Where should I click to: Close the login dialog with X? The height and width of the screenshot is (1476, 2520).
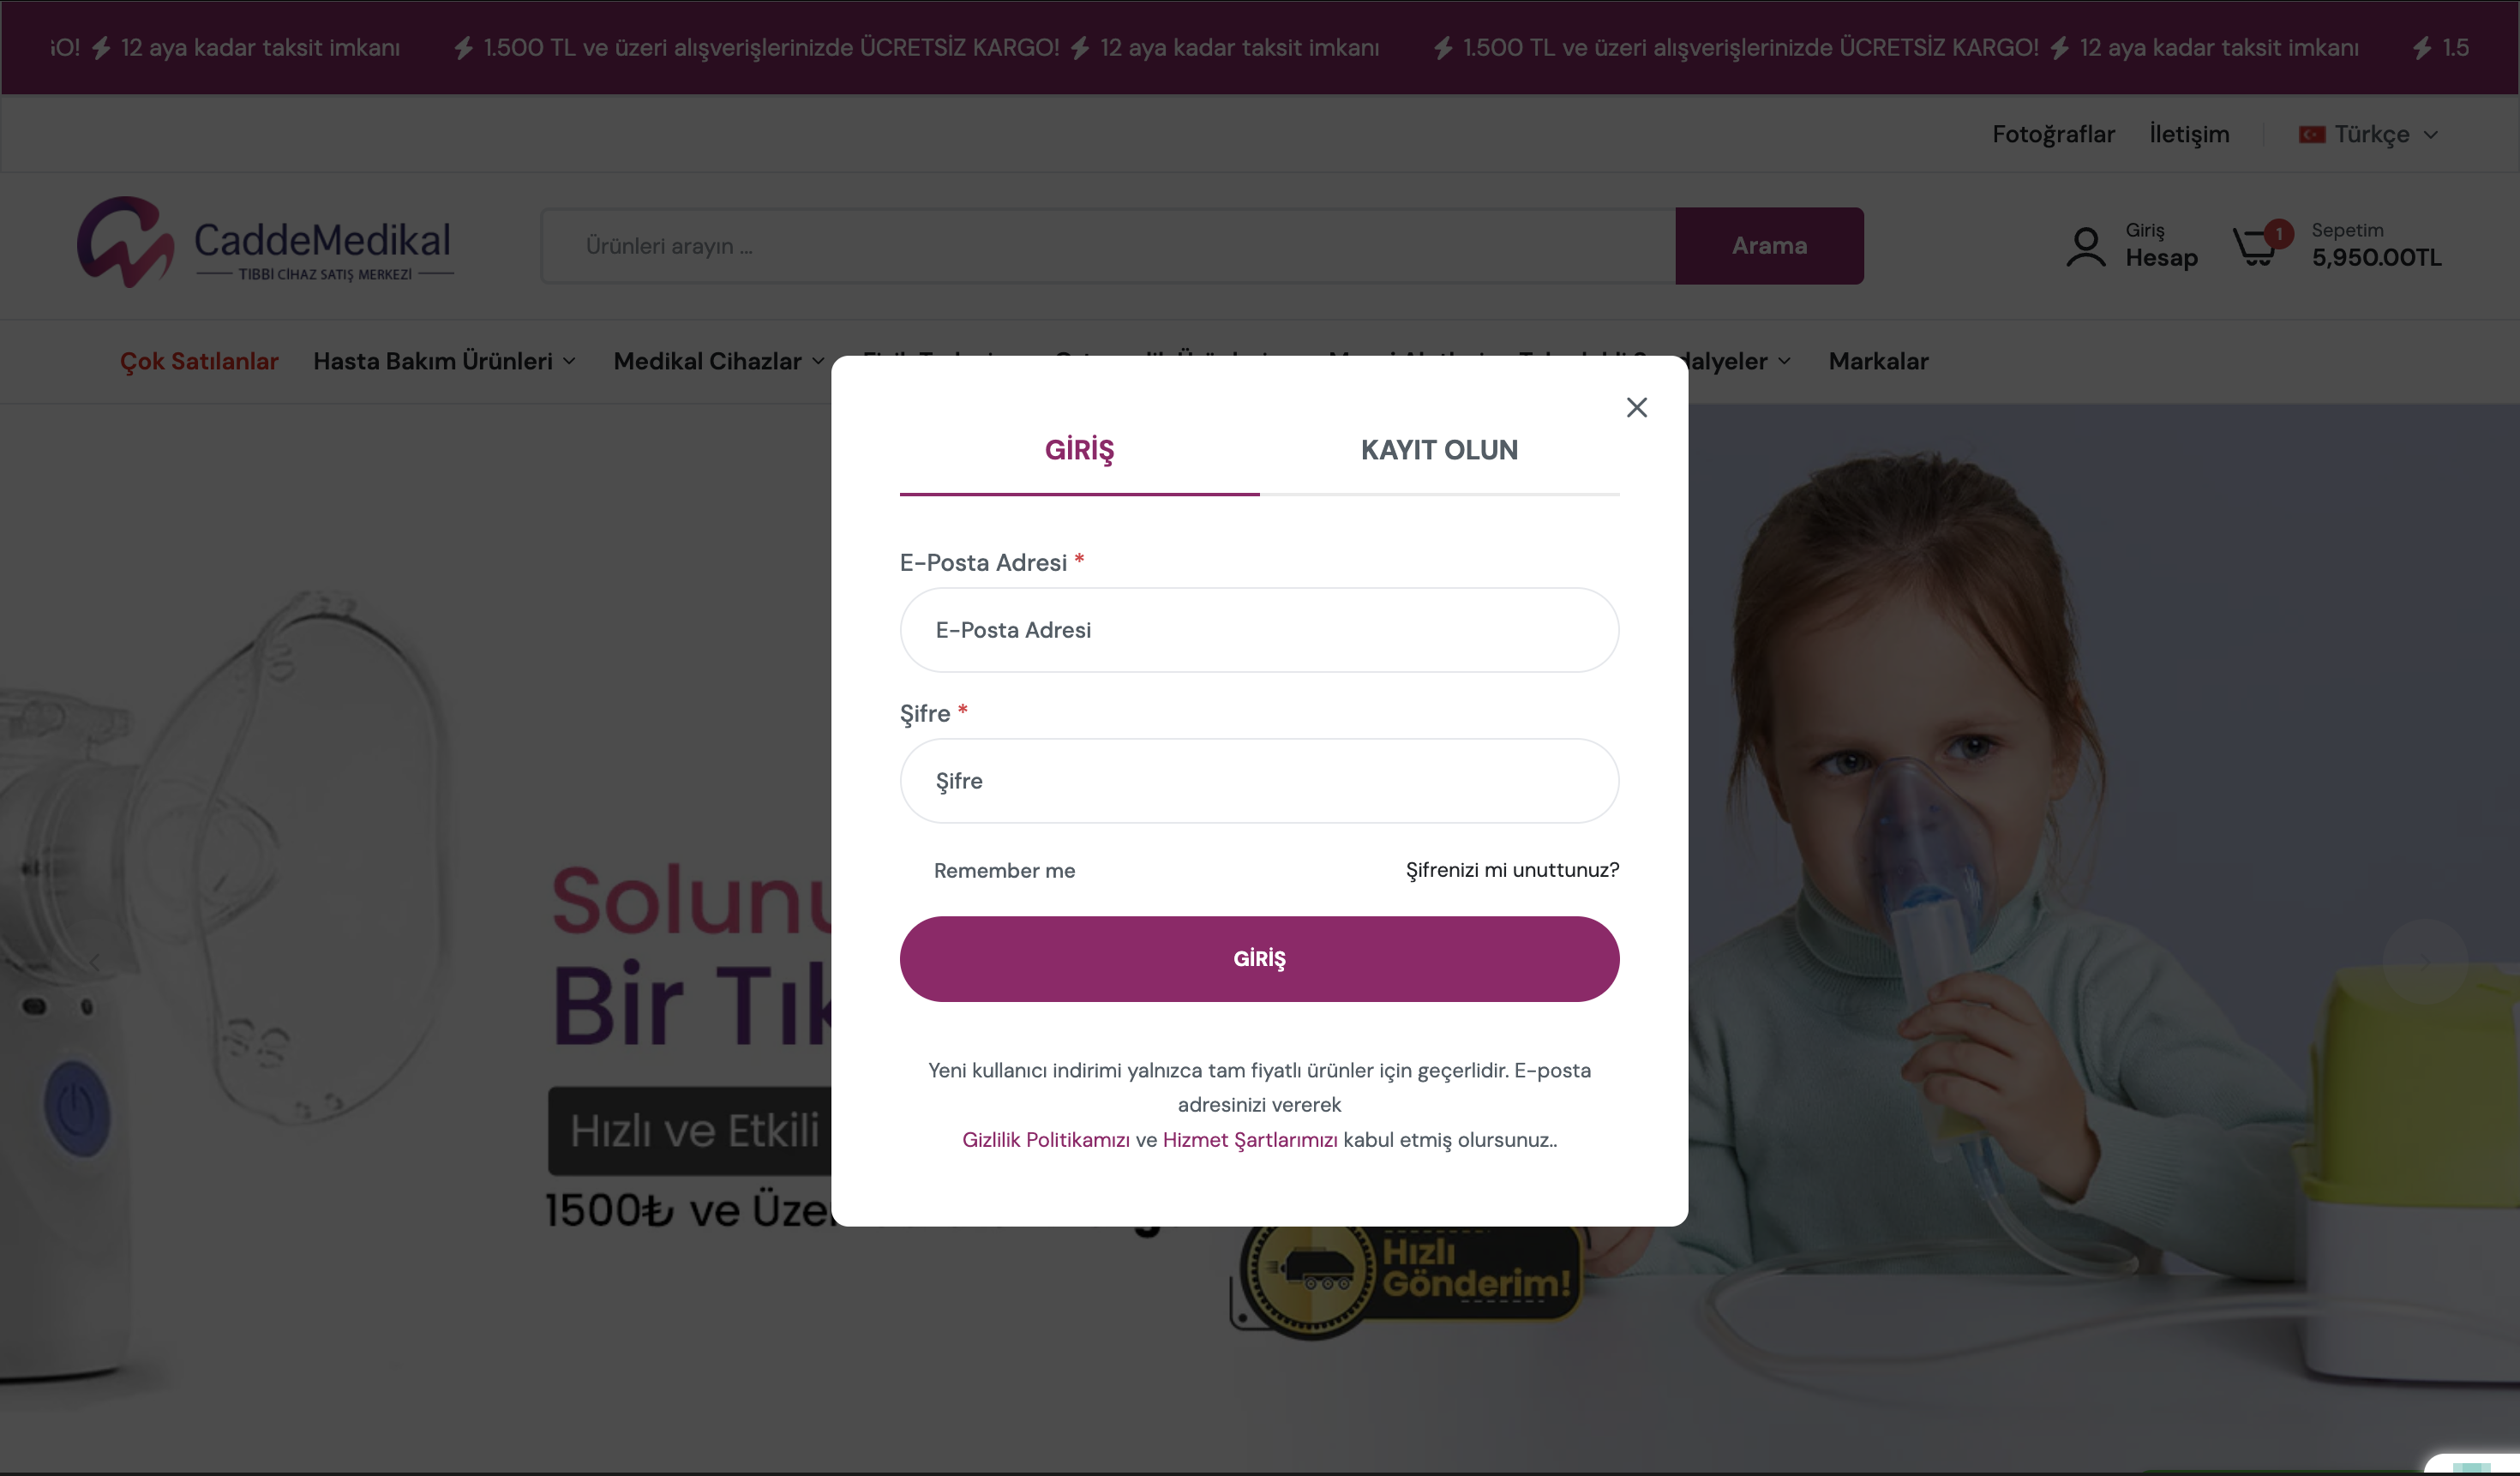coord(1636,407)
